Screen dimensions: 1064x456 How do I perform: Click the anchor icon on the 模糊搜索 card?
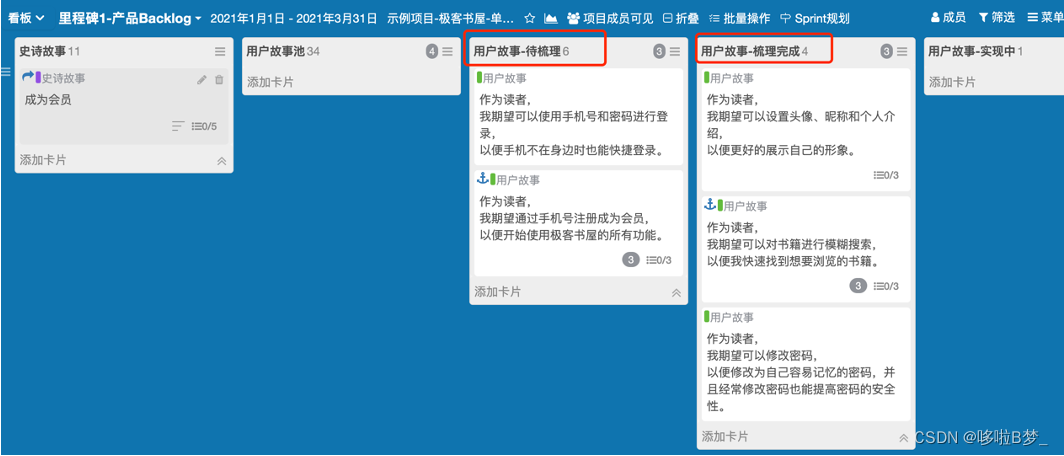click(710, 204)
